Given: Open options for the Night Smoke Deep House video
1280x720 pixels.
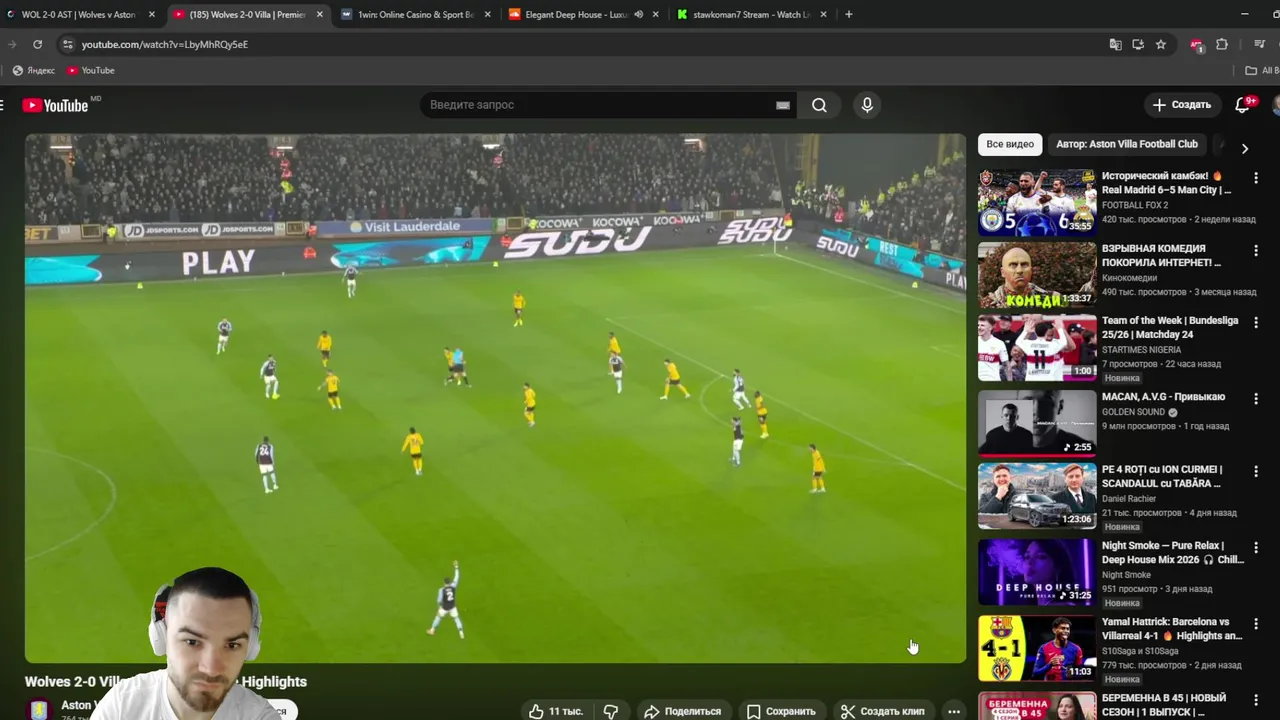Looking at the screenshot, I should (1256, 548).
